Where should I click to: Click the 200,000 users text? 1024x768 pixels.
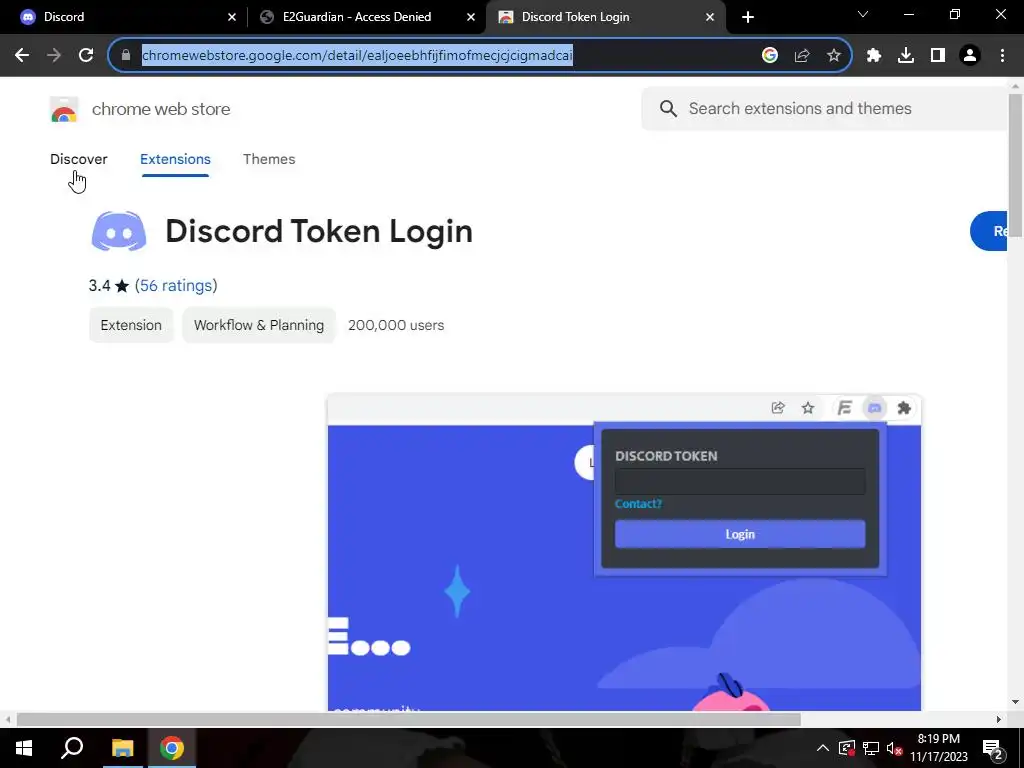click(x=396, y=325)
